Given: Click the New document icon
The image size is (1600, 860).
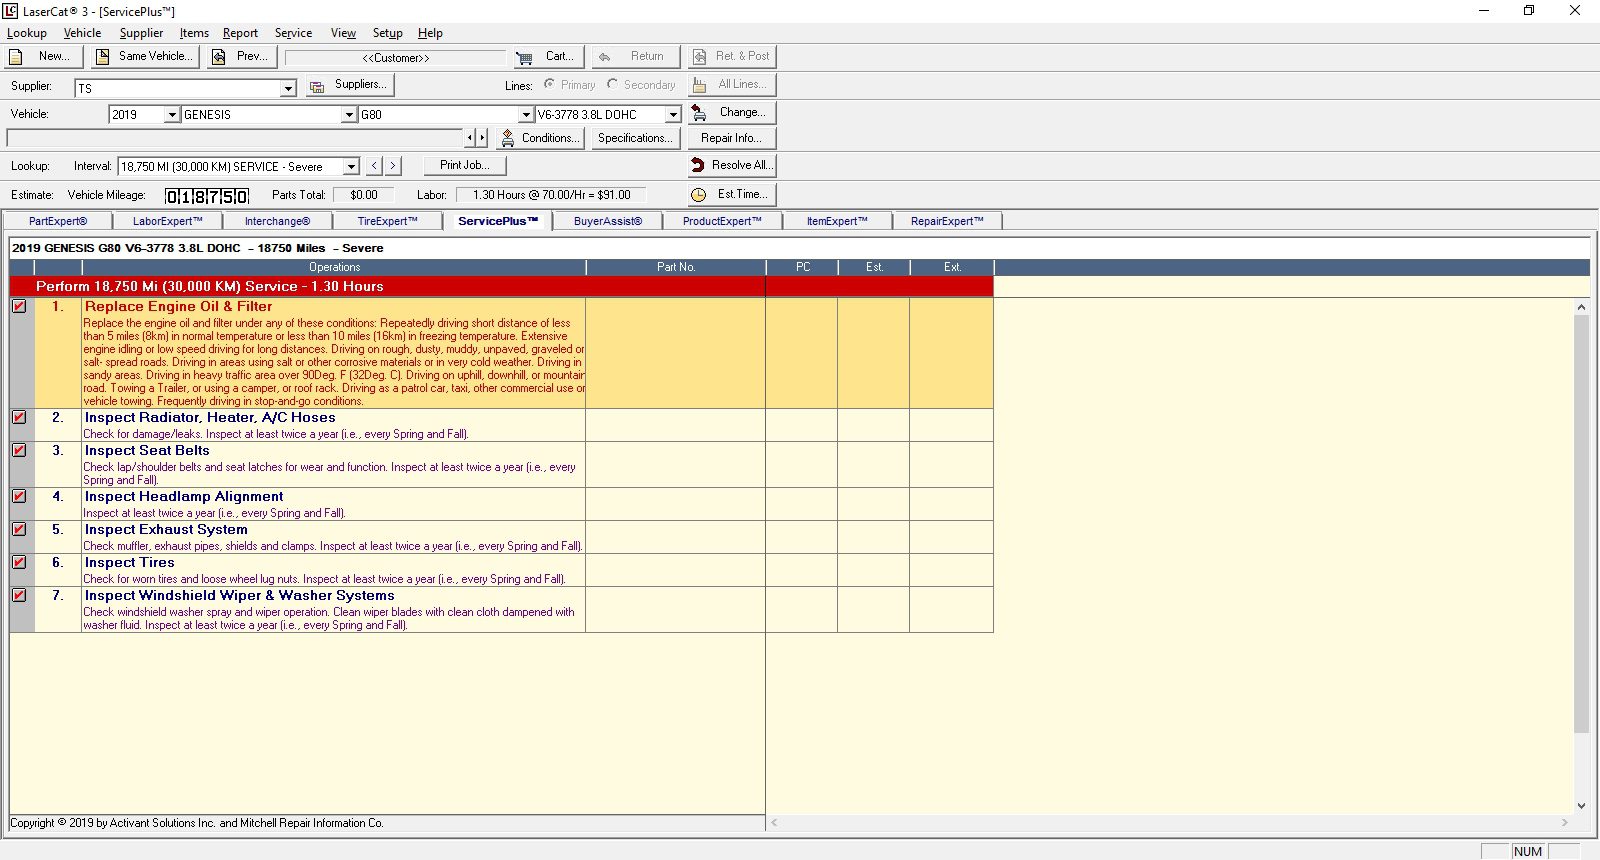Looking at the screenshot, I should pyautogui.click(x=16, y=57).
